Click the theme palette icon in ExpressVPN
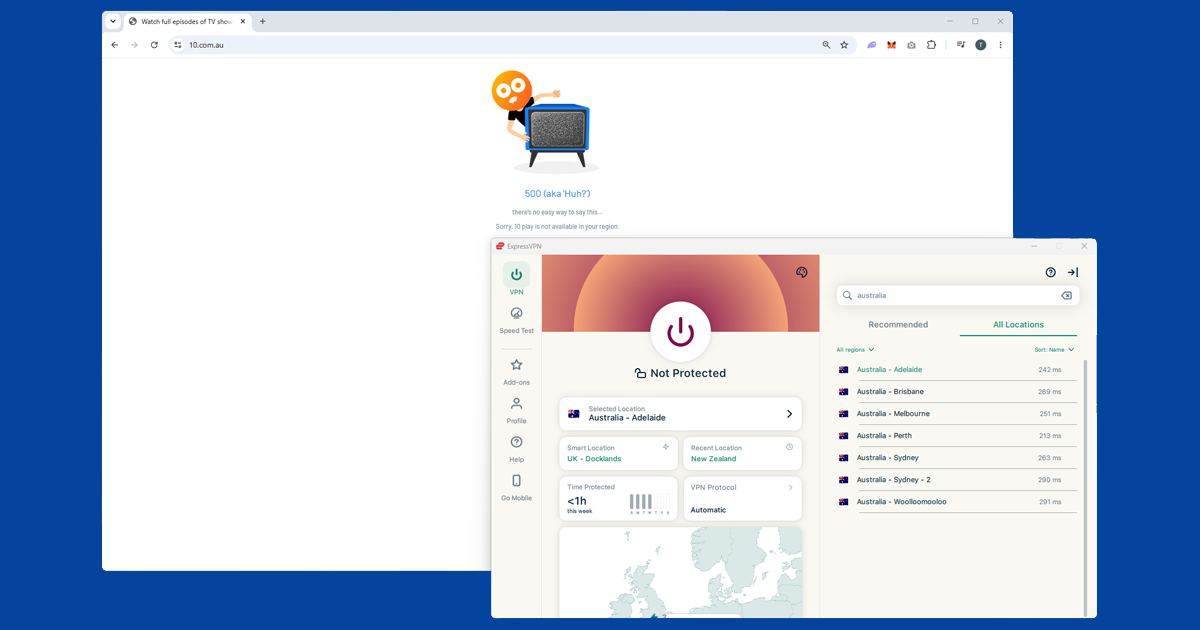The width and height of the screenshot is (1200, 630). tap(801, 272)
